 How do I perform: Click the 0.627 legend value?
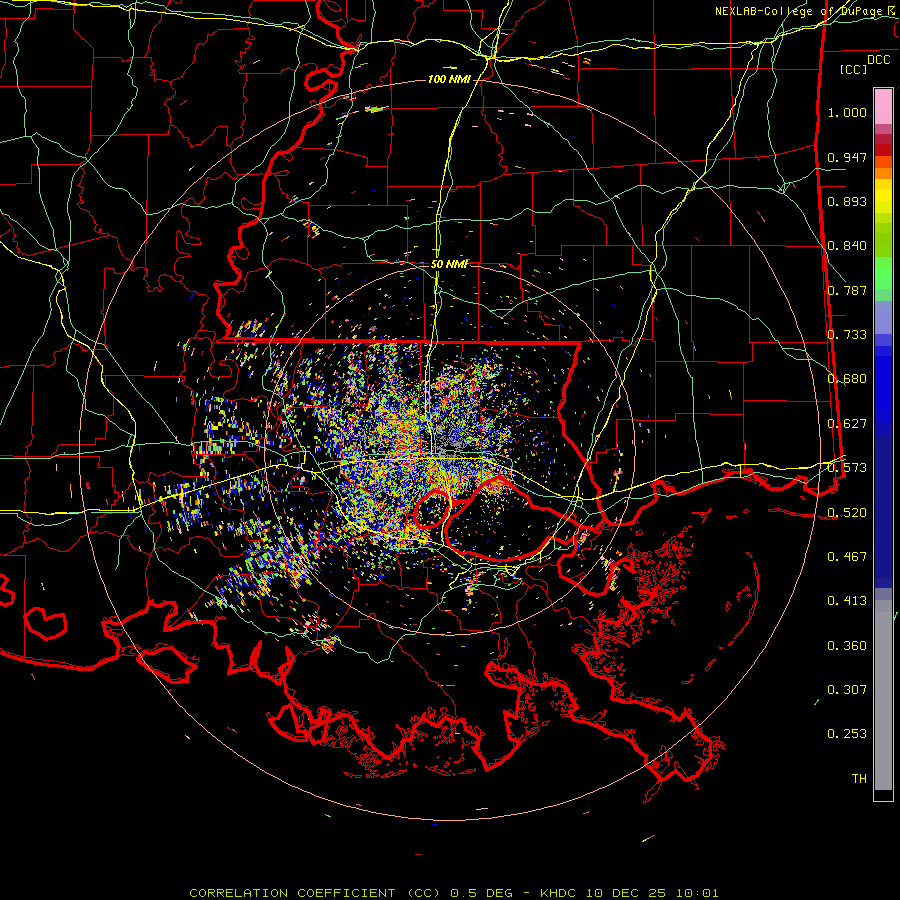point(847,424)
